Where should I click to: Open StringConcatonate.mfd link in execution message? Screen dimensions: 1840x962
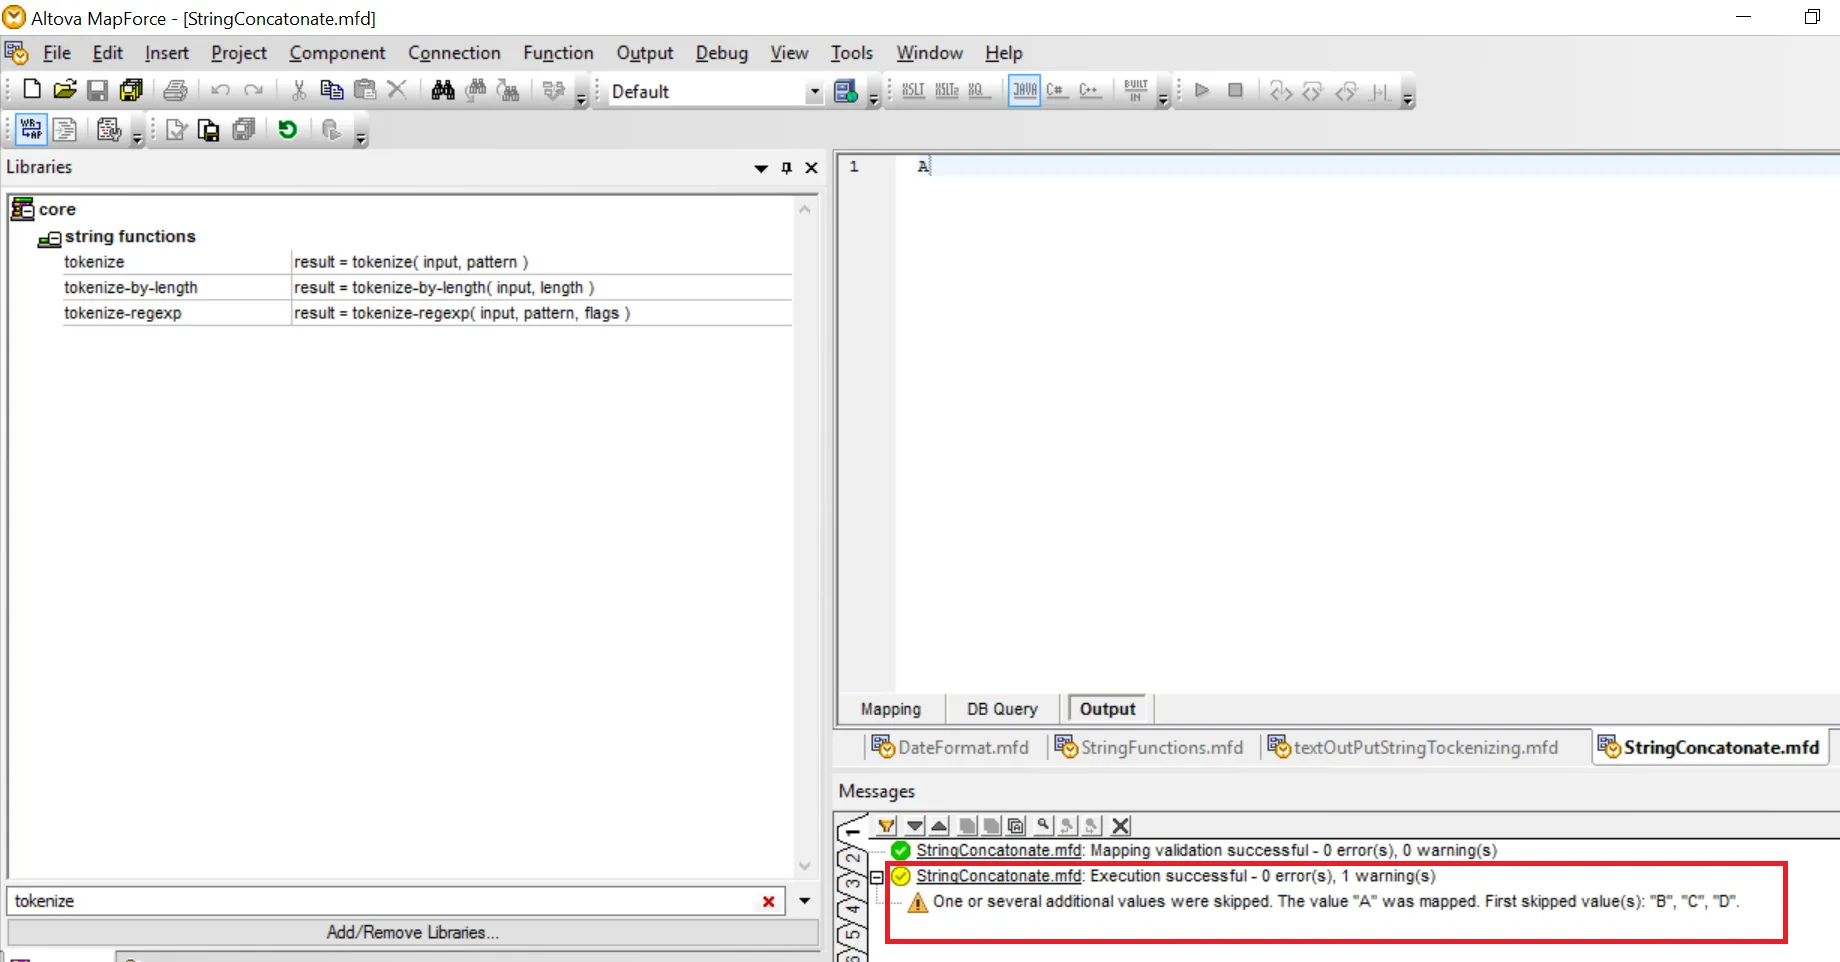pyautogui.click(x=999, y=876)
